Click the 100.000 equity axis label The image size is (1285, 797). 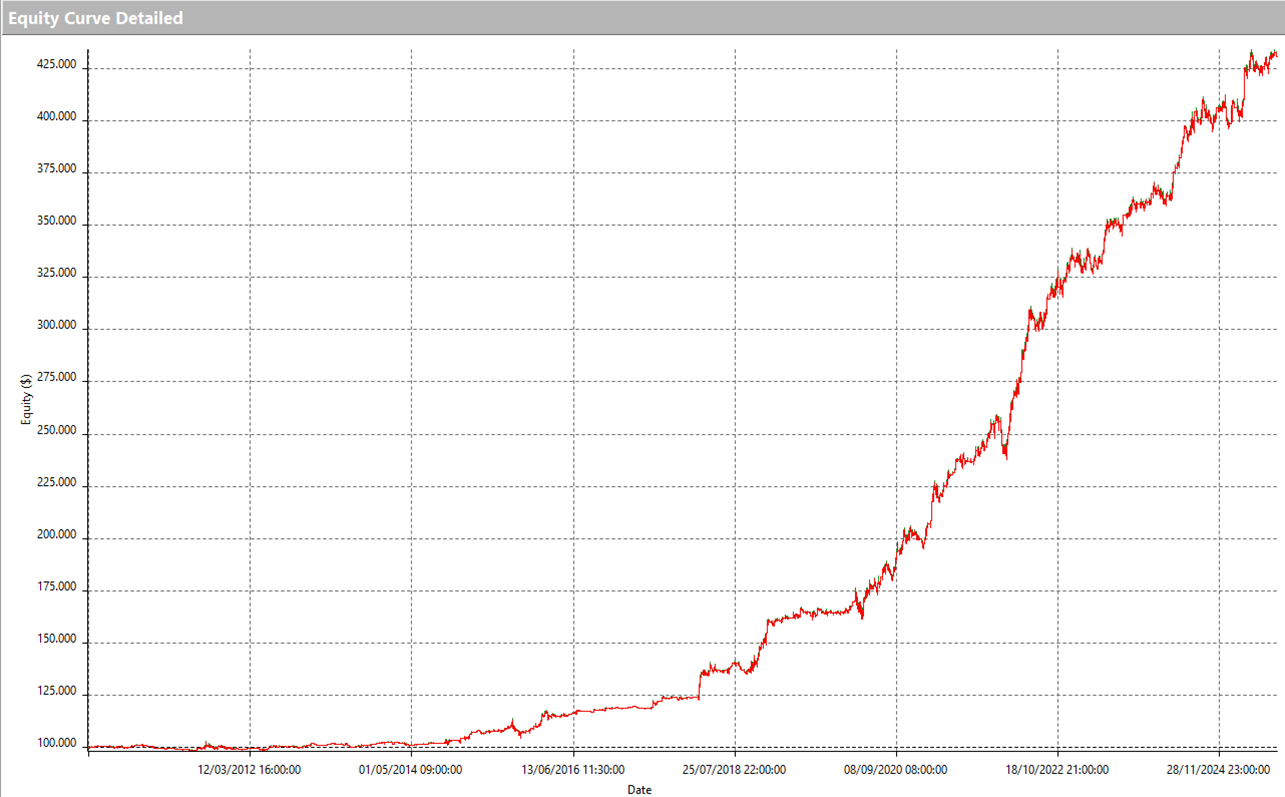(57, 743)
